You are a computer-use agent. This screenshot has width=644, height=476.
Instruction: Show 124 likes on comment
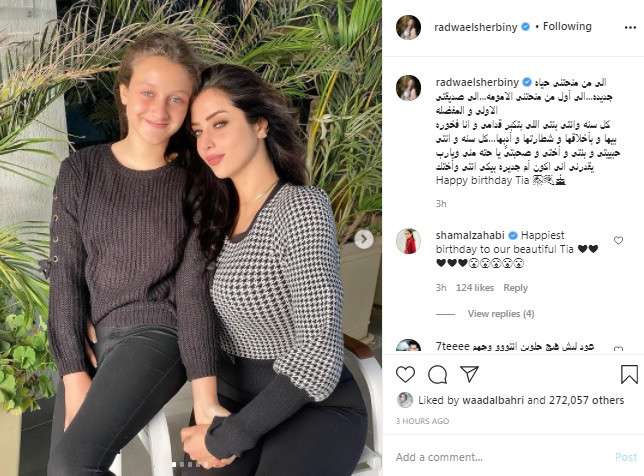(x=475, y=288)
